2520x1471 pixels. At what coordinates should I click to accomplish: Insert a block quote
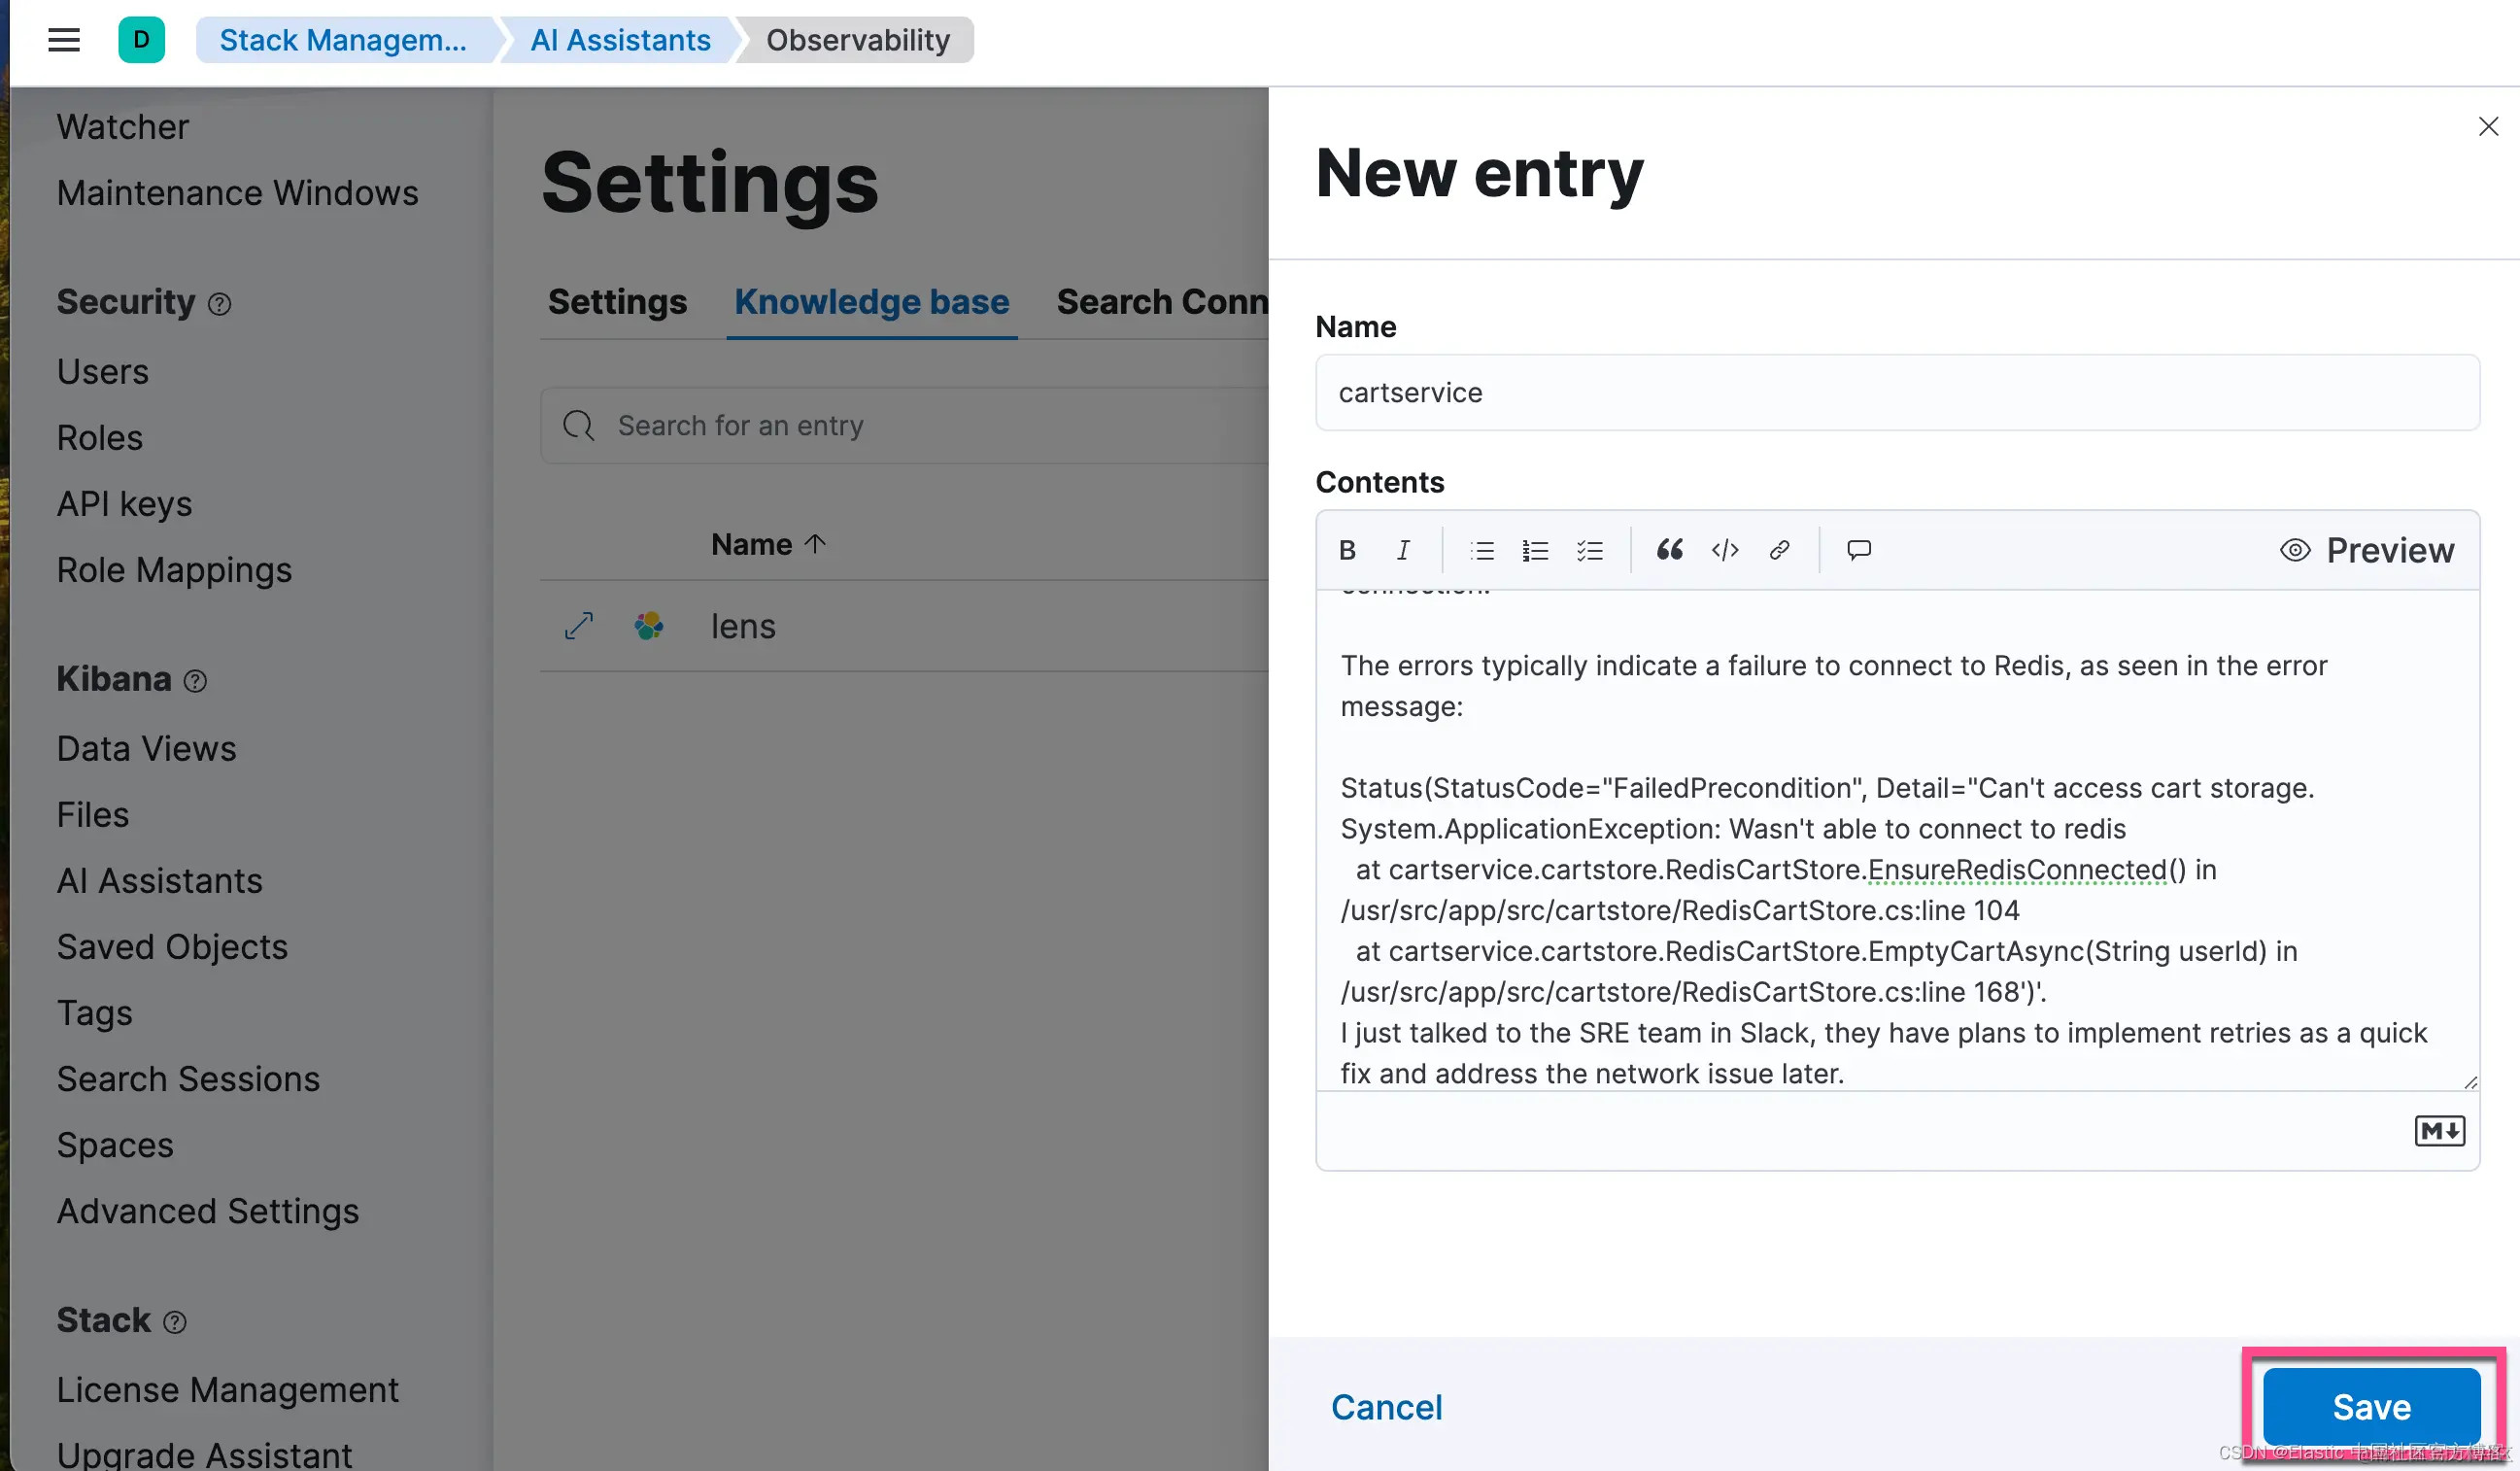coord(1669,550)
